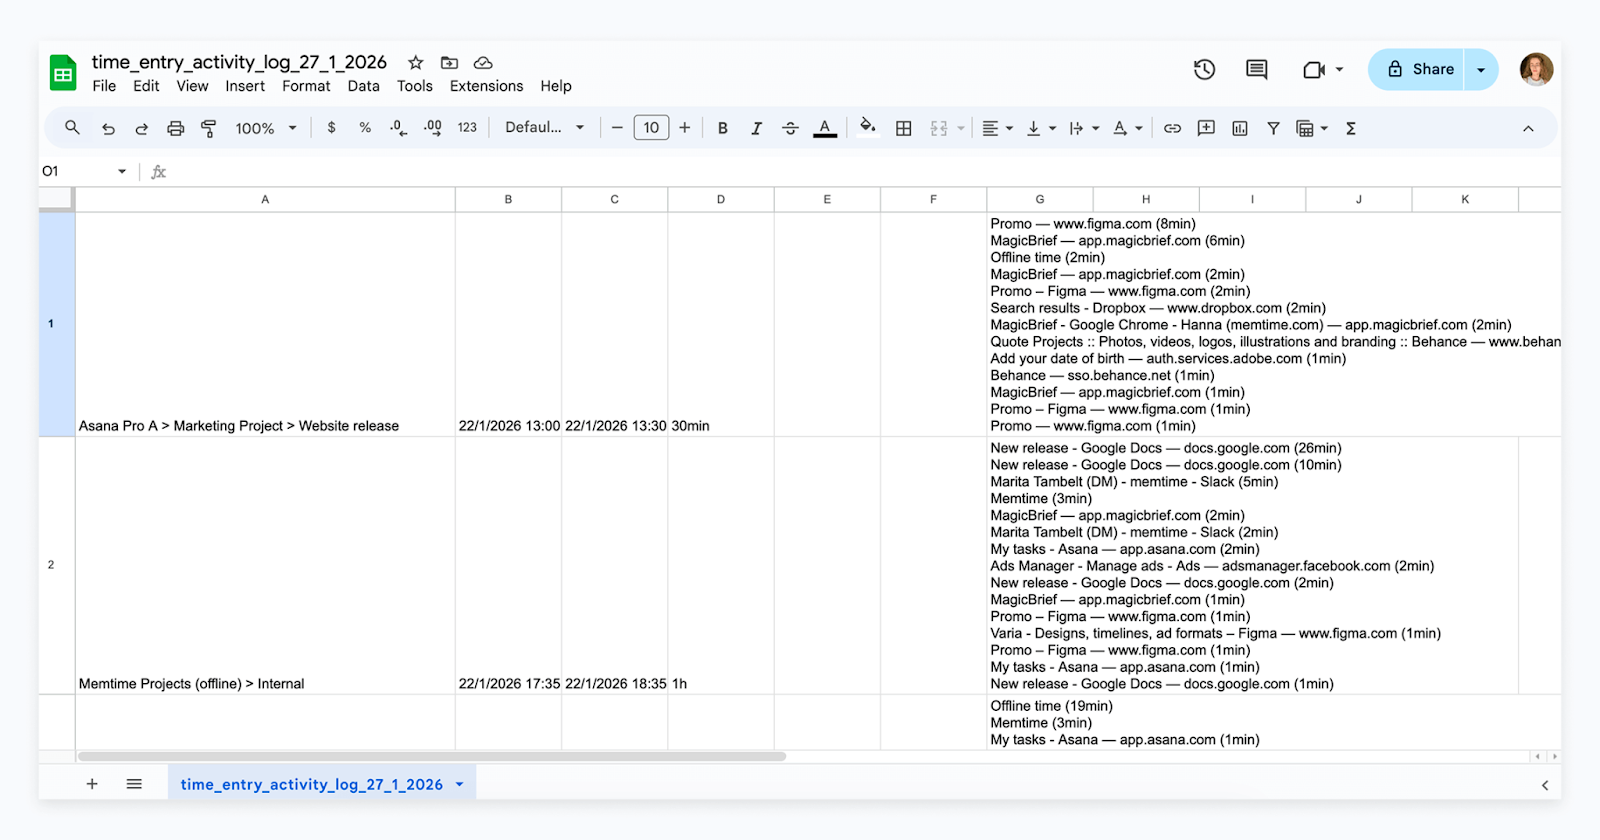The height and width of the screenshot is (840, 1600).
Task: Redo the last action
Action: [x=141, y=128]
